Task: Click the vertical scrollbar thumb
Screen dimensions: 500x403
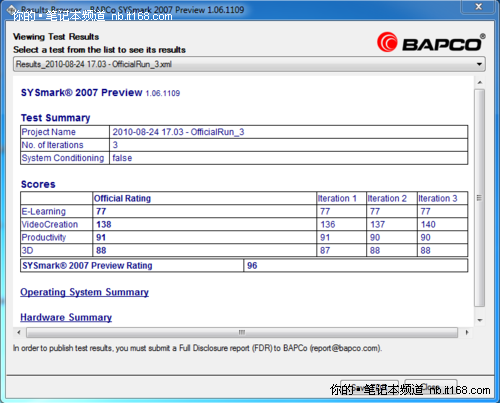Action: point(480,198)
